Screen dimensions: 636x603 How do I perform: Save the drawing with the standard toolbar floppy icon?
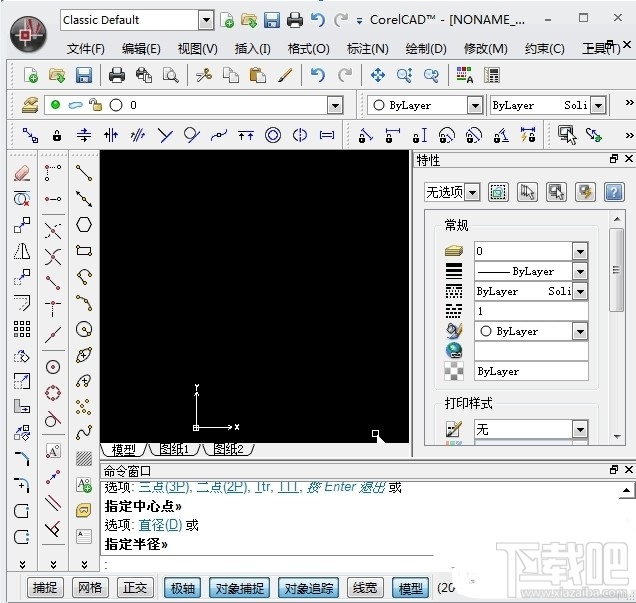pos(84,75)
